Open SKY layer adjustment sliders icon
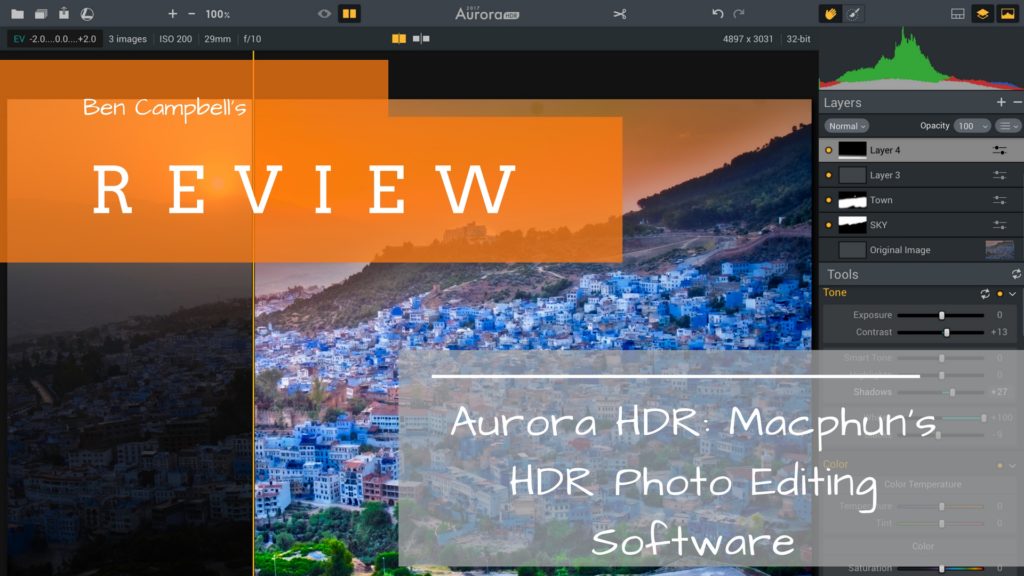The image size is (1024, 576). pyautogui.click(x=1000, y=225)
